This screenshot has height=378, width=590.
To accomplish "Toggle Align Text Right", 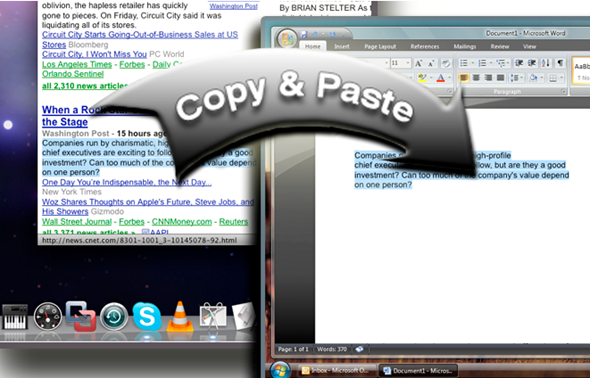I will (488, 78).
